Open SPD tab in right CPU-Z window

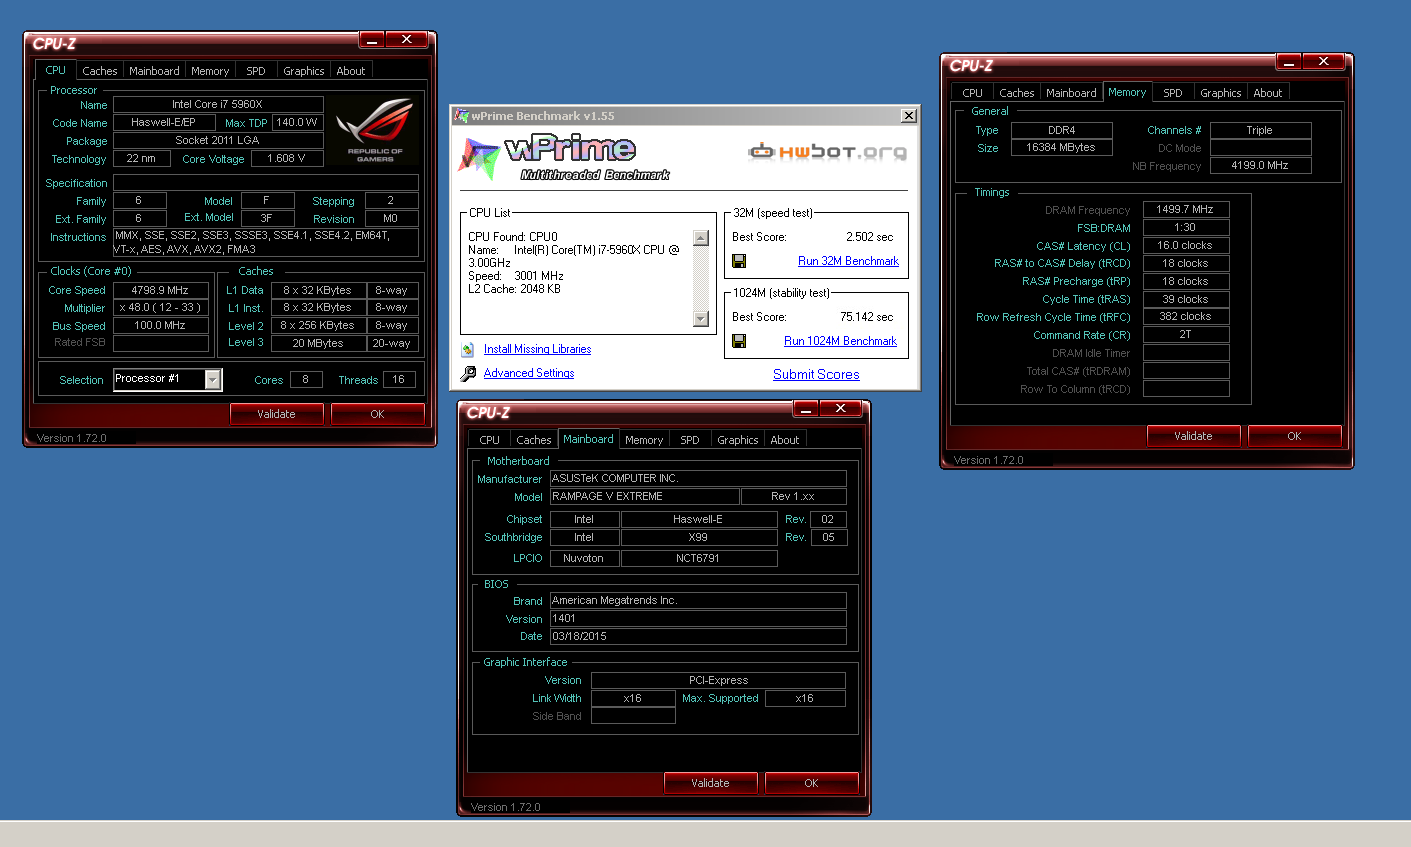click(1173, 93)
